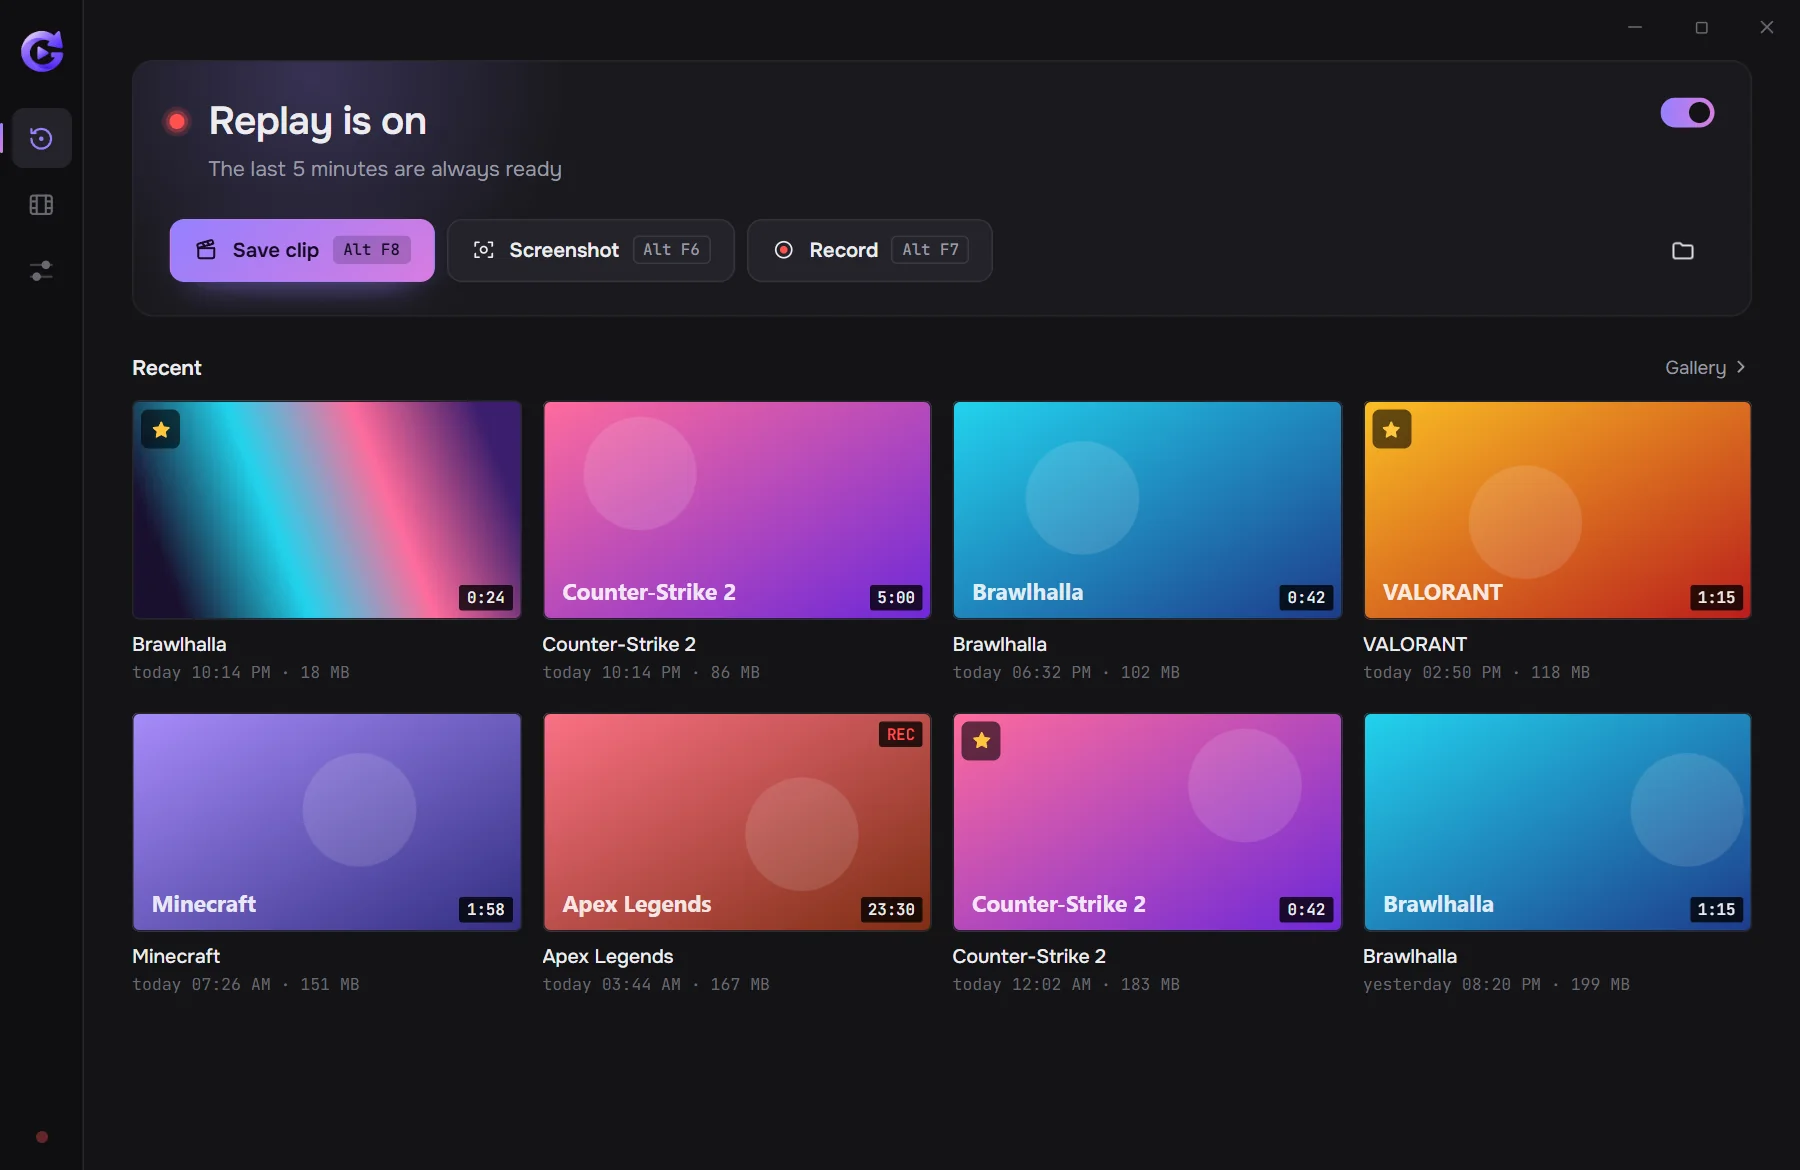The height and width of the screenshot is (1170, 1800).
Task: Toggle favorite star on VALORANT clip
Action: click(1391, 430)
